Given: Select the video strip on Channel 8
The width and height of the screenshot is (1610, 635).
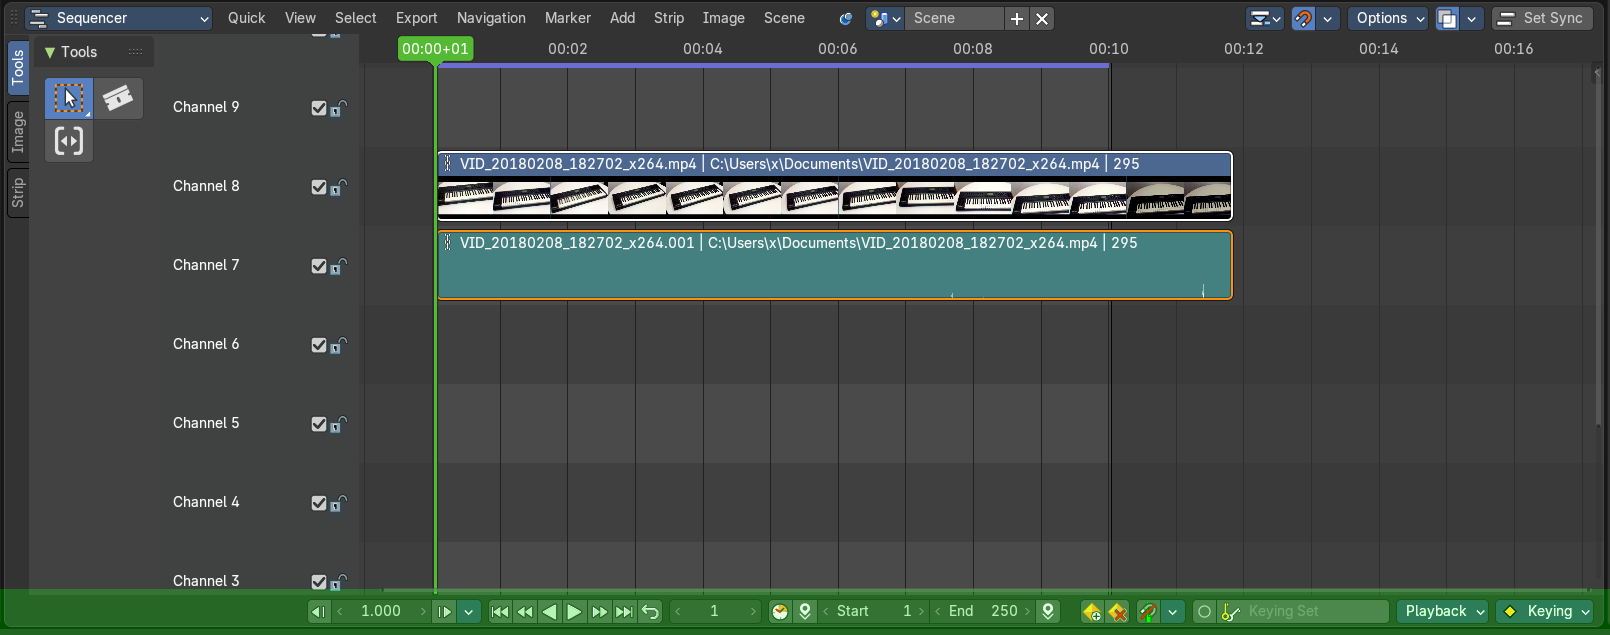Looking at the screenshot, I should tap(835, 186).
